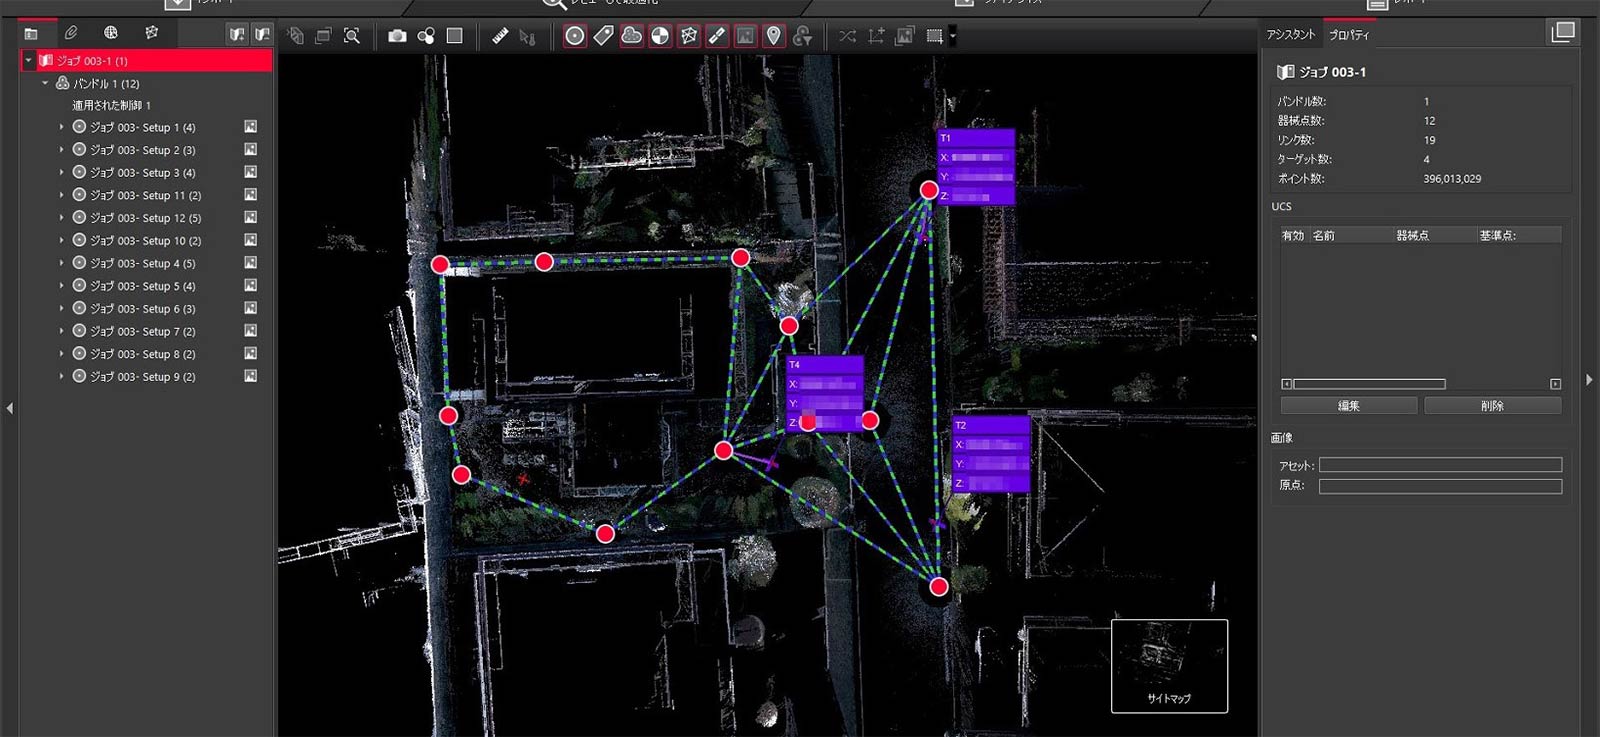Image resolution: width=1600 pixels, height=737 pixels.
Task: Expand the ジョブ 003- Setup 12 item
Action: tap(61, 218)
